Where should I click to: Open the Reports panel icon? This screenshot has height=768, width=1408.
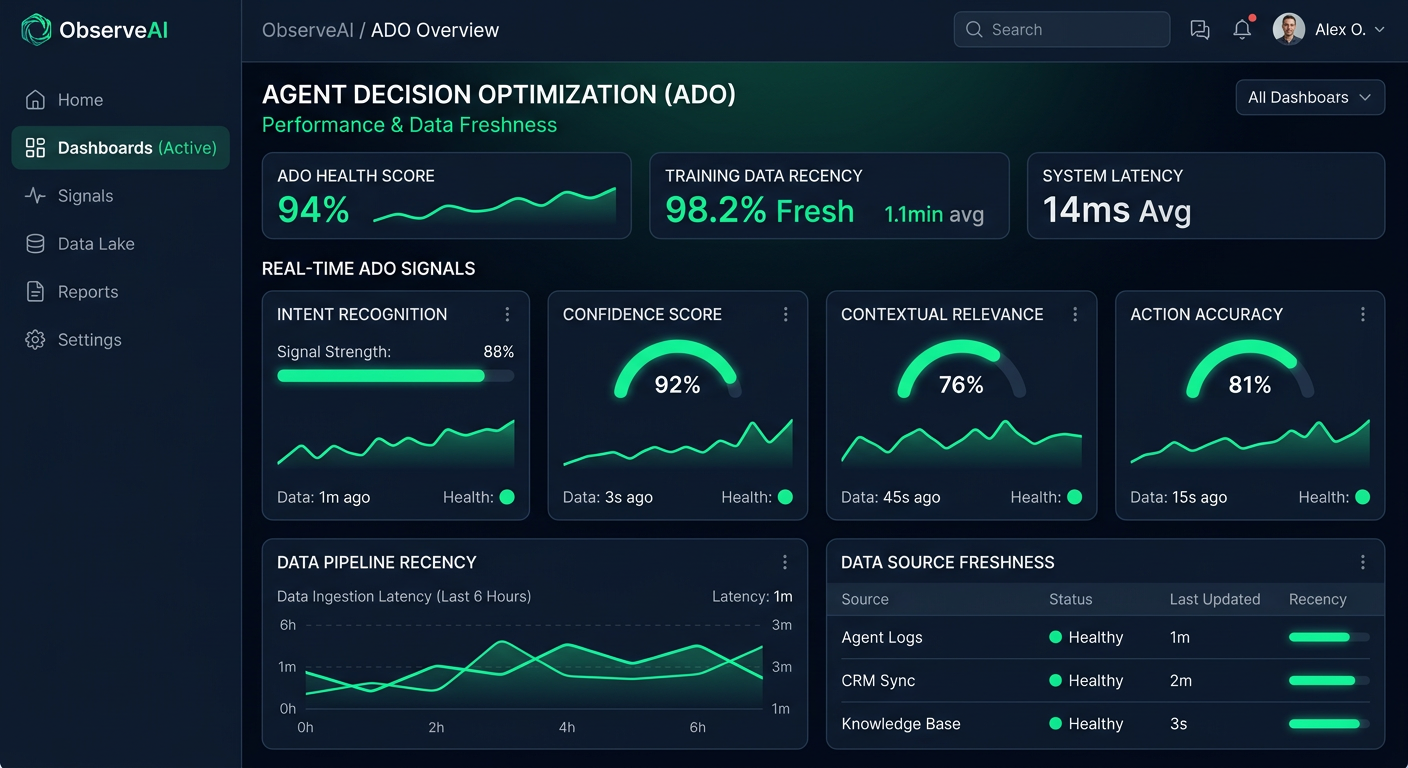[x=35, y=291]
